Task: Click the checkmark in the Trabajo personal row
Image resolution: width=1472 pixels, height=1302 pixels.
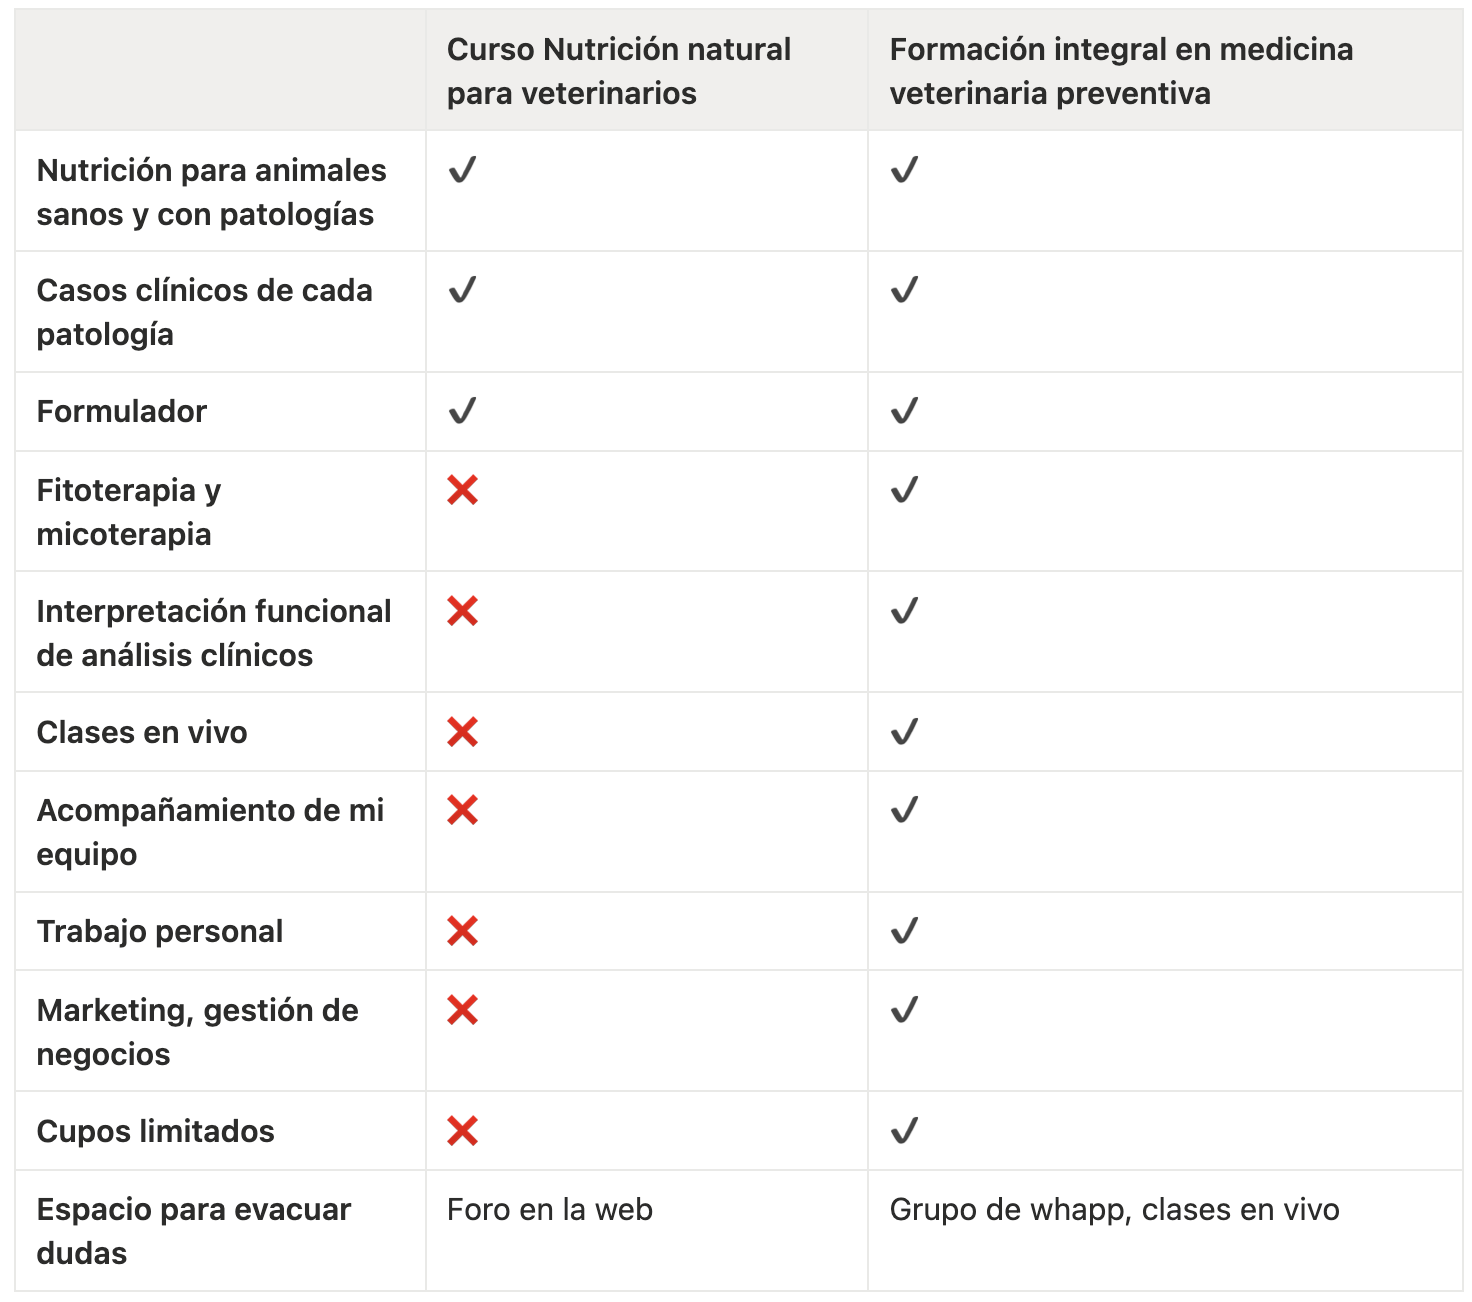Action: click(x=904, y=931)
